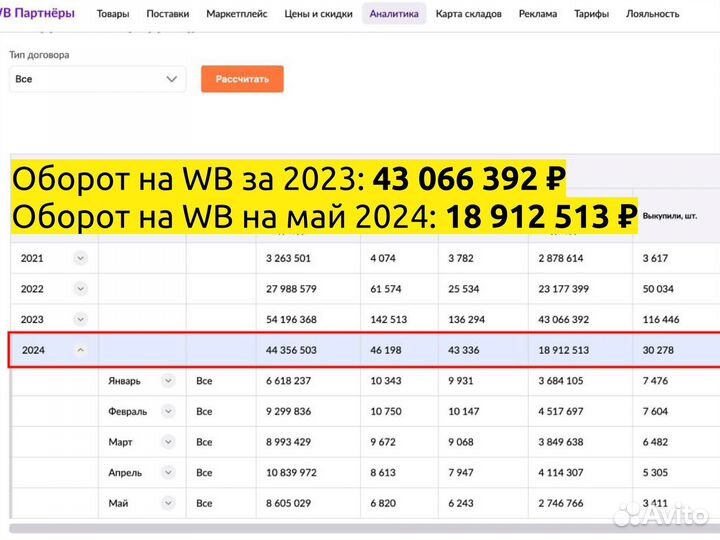This screenshot has width=720, height=540.
Task: Open the Реклама menu item
Action: click(x=538, y=14)
